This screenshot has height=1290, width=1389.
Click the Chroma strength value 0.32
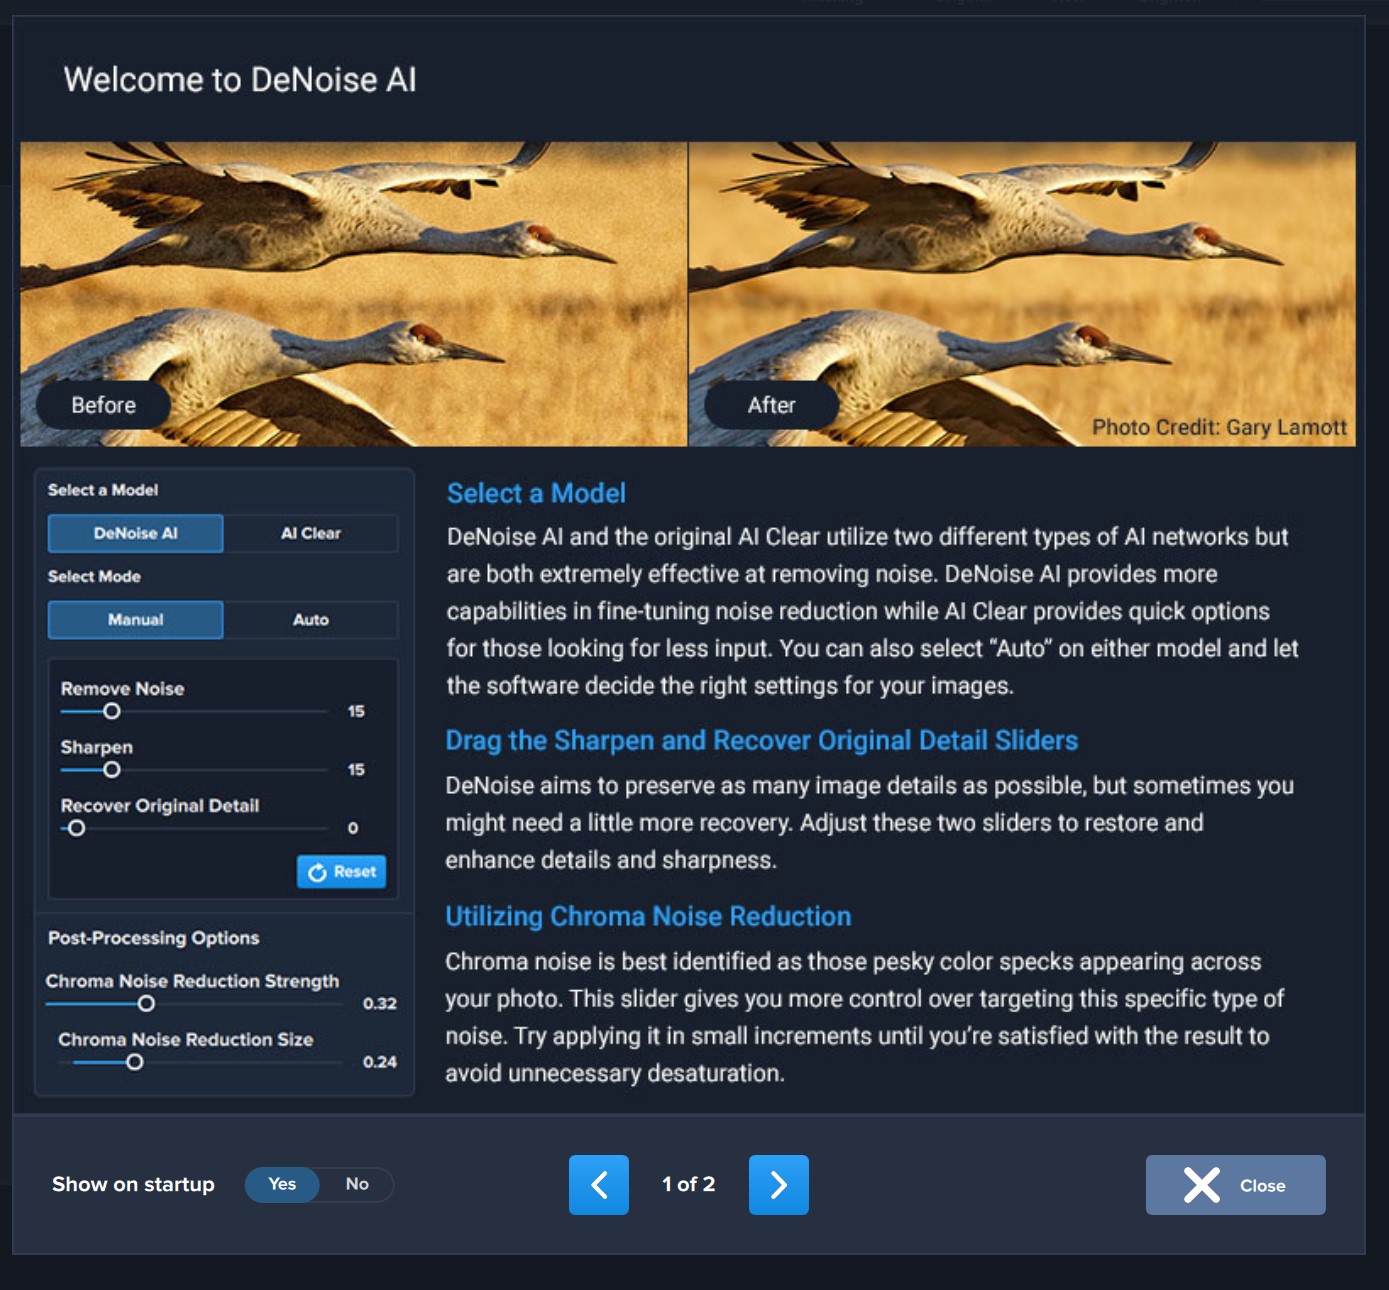point(380,1003)
